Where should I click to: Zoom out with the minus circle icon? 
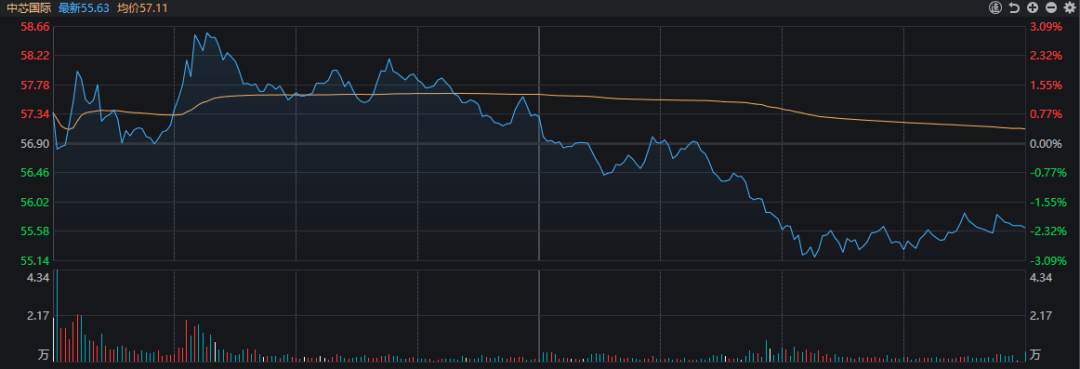[1051, 8]
